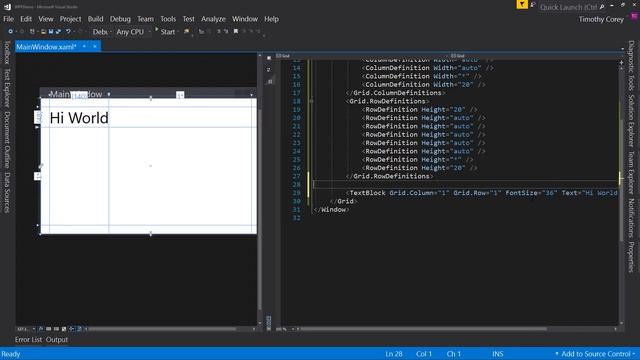Click the Timothy Corey account name

tap(601, 19)
